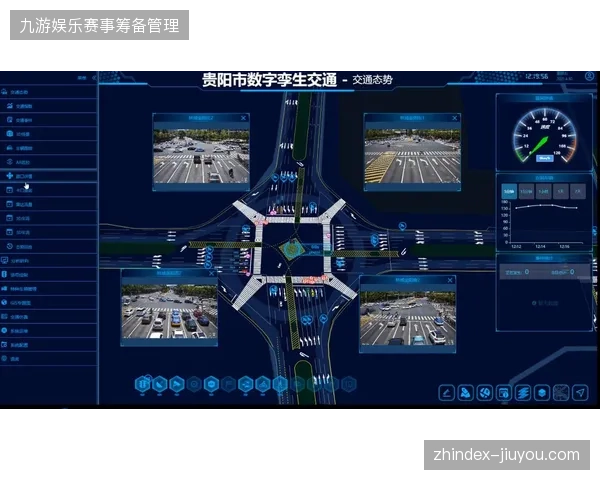Select the middle time-range tab above the chart
Screen dimensions: 600x480
543,191
